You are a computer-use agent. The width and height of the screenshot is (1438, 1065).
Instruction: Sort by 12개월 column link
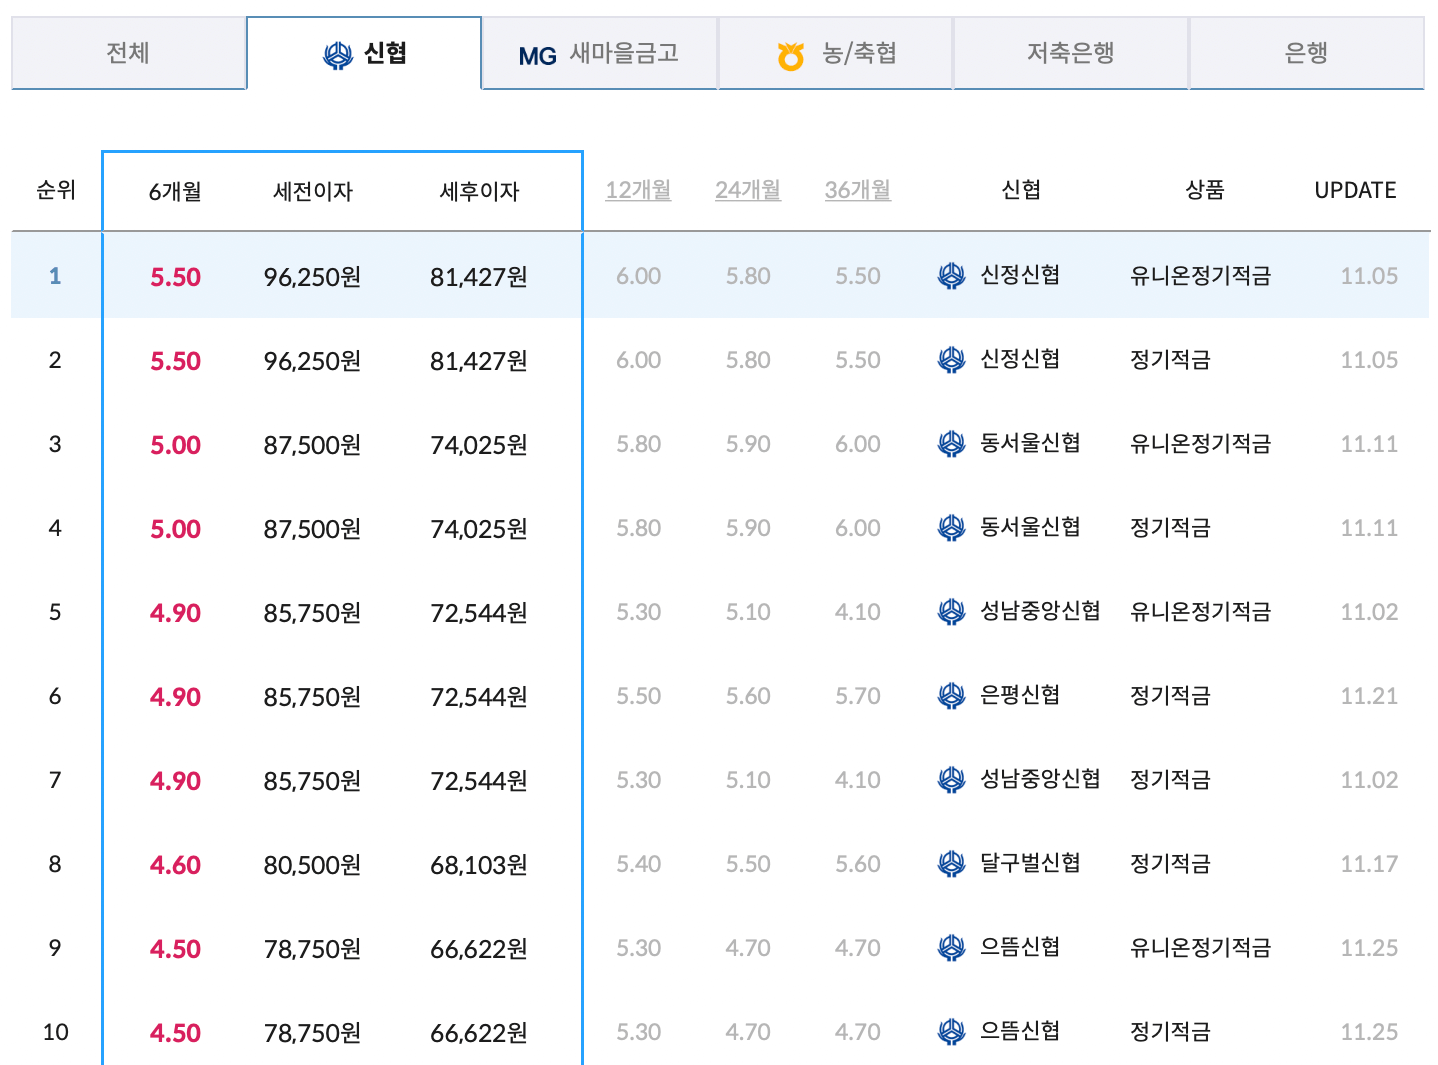coord(638,190)
